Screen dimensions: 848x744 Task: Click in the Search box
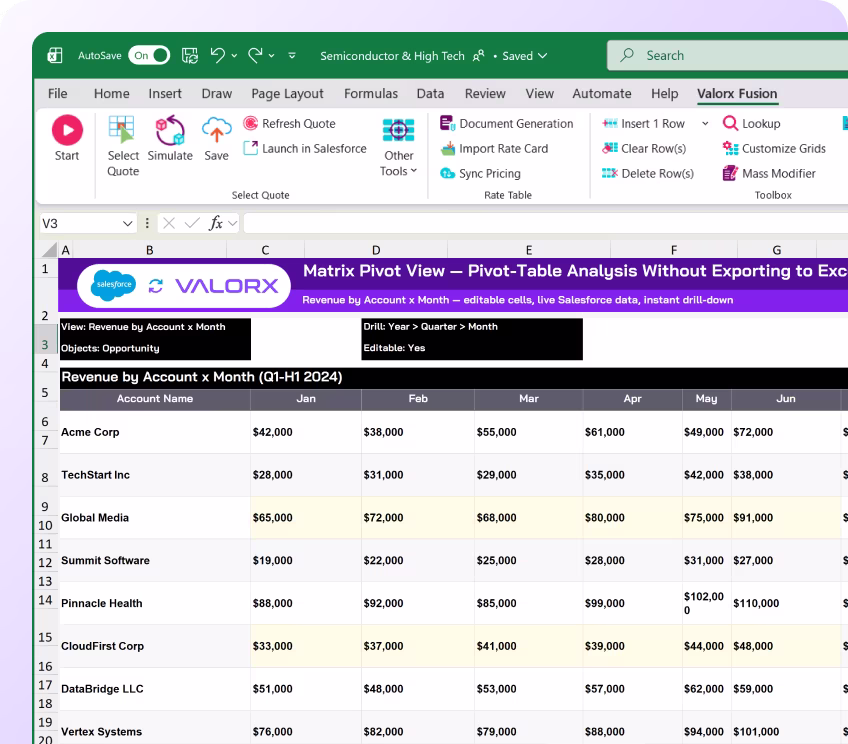[727, 55]
